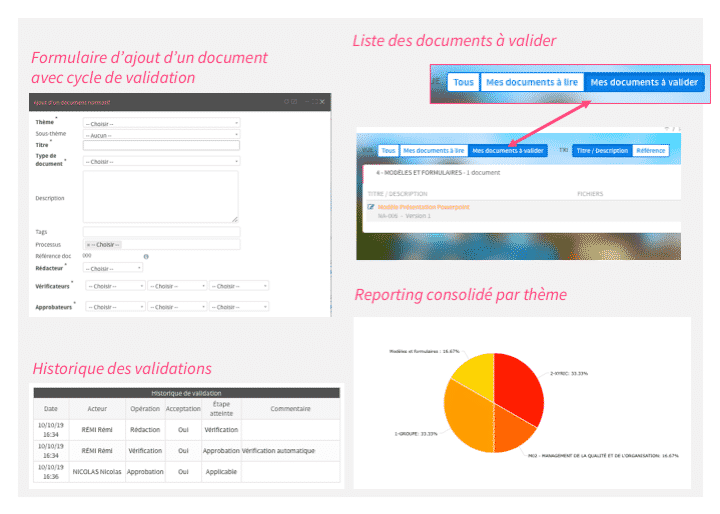Select small 'Mes documents à valider' tab in list panel
The width and height of the screenshot is (720, 514).
(x=507, y=151)
